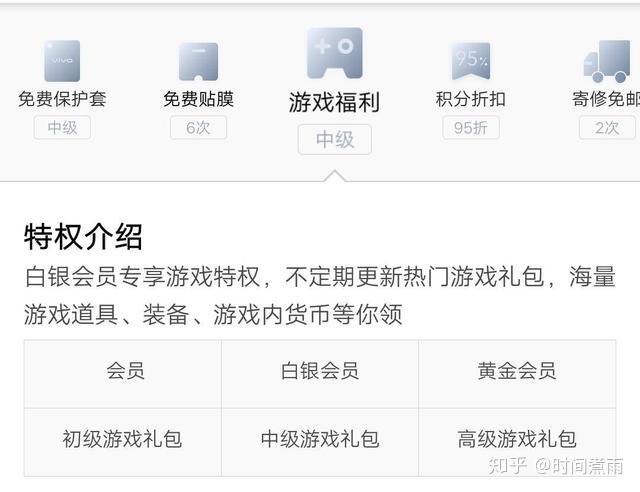The image size is (640, 492).
Task: Tap the 高级游戏礼包 table cell
Action: click(x=516, y=439)
